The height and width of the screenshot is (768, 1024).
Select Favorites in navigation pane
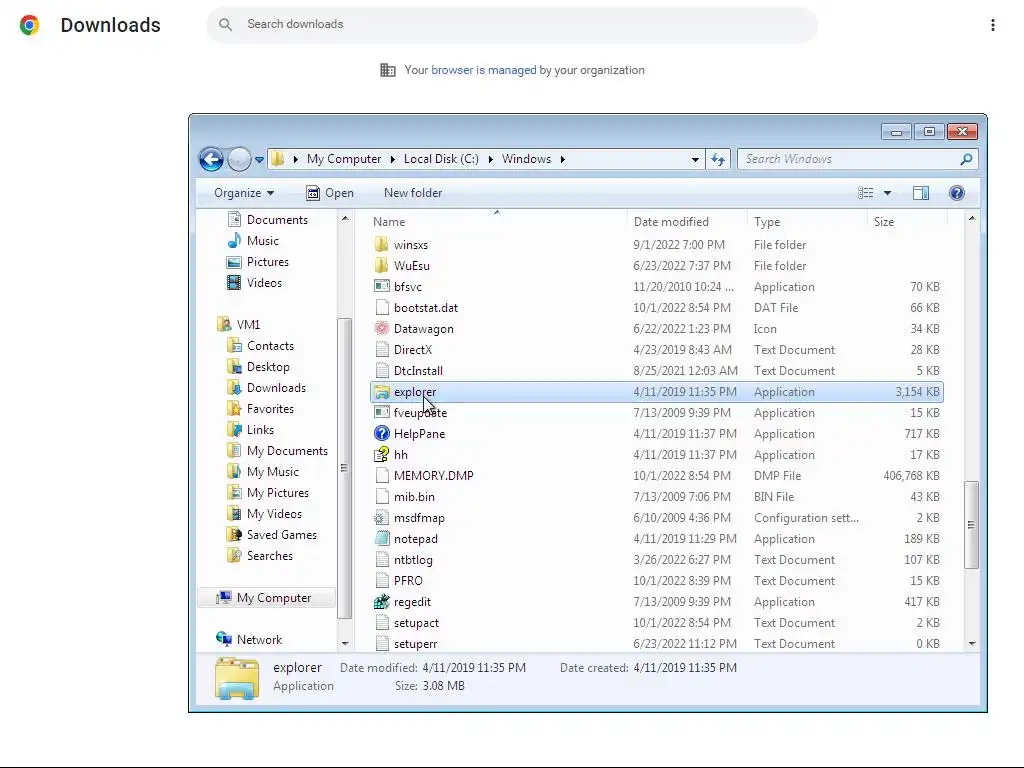point(260,408)
